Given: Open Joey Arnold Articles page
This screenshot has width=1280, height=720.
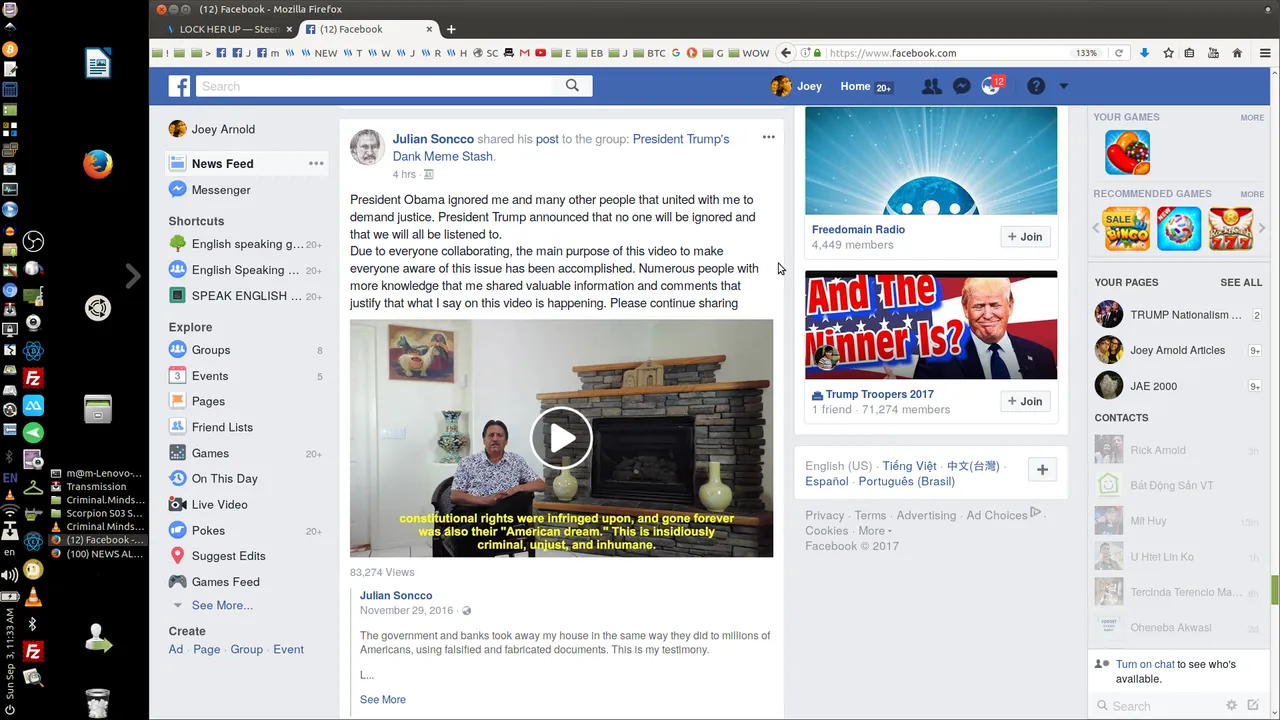Looking at the screenshot, I should click(x=1177, y=350).
